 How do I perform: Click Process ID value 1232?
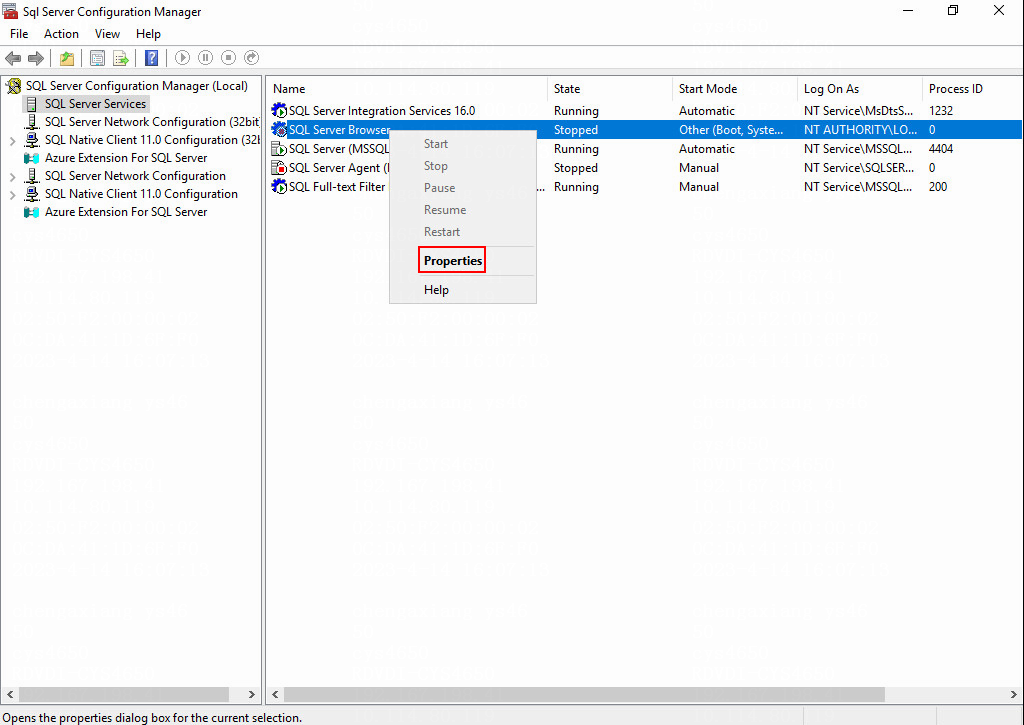click(940, 110)
